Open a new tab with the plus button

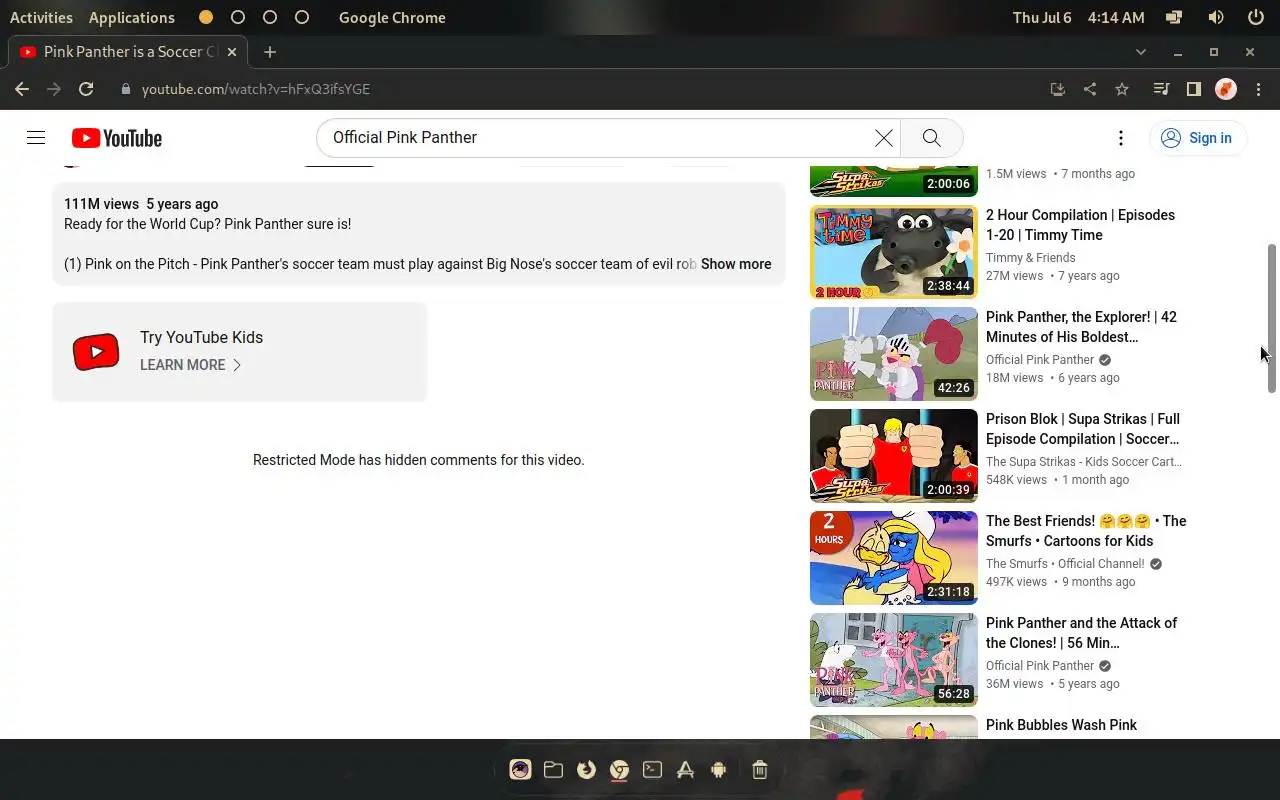click(x=270, y=52)
